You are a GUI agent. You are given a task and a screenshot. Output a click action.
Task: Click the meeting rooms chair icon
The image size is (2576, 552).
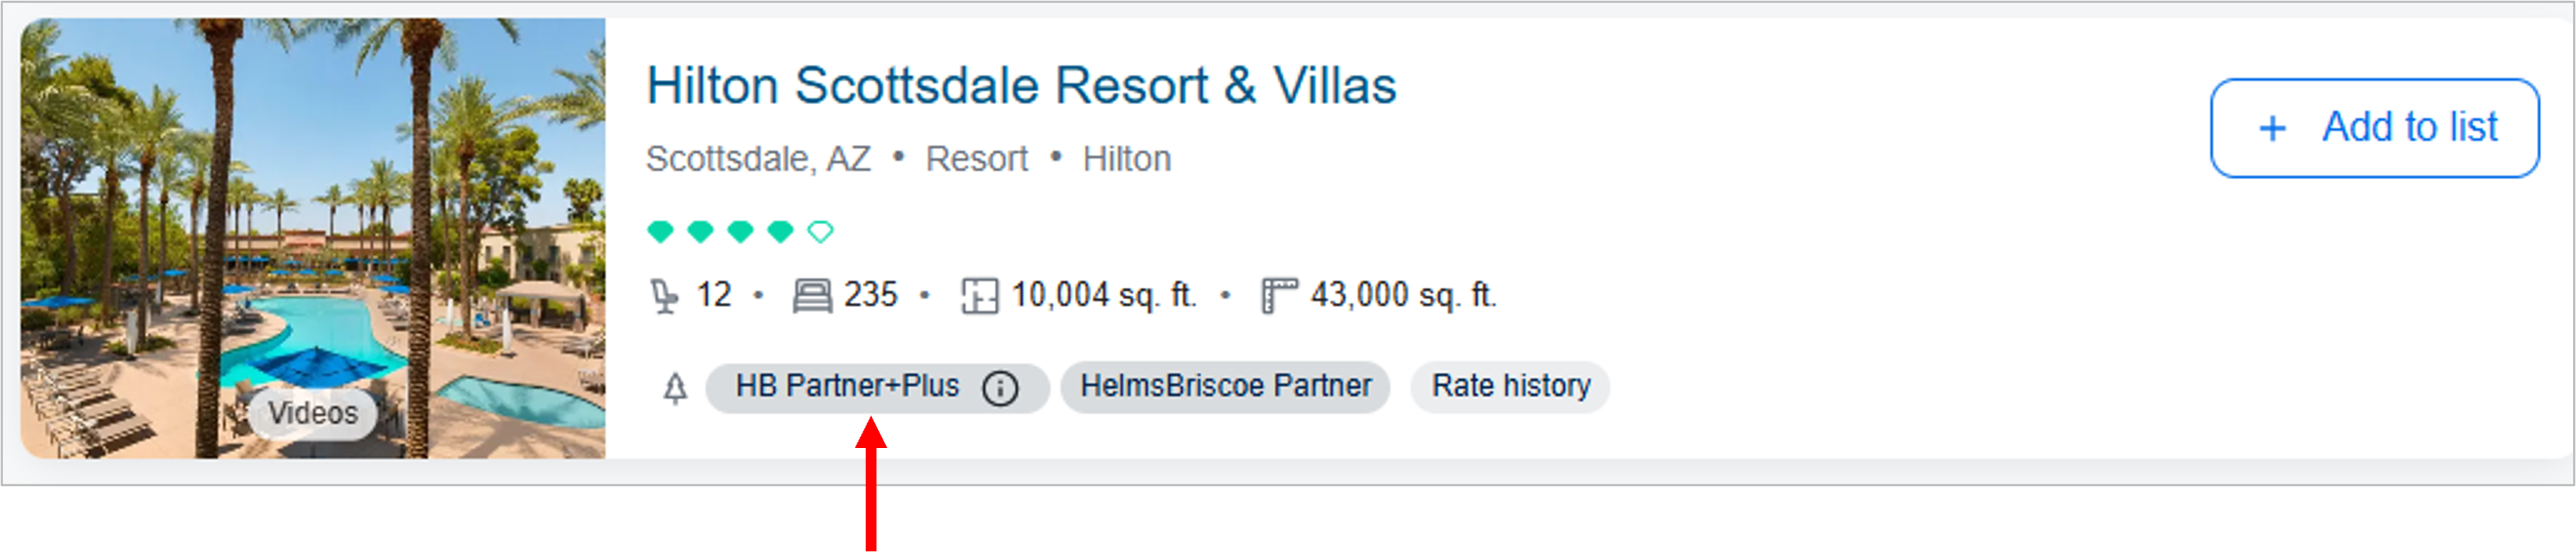pos(664,296)
